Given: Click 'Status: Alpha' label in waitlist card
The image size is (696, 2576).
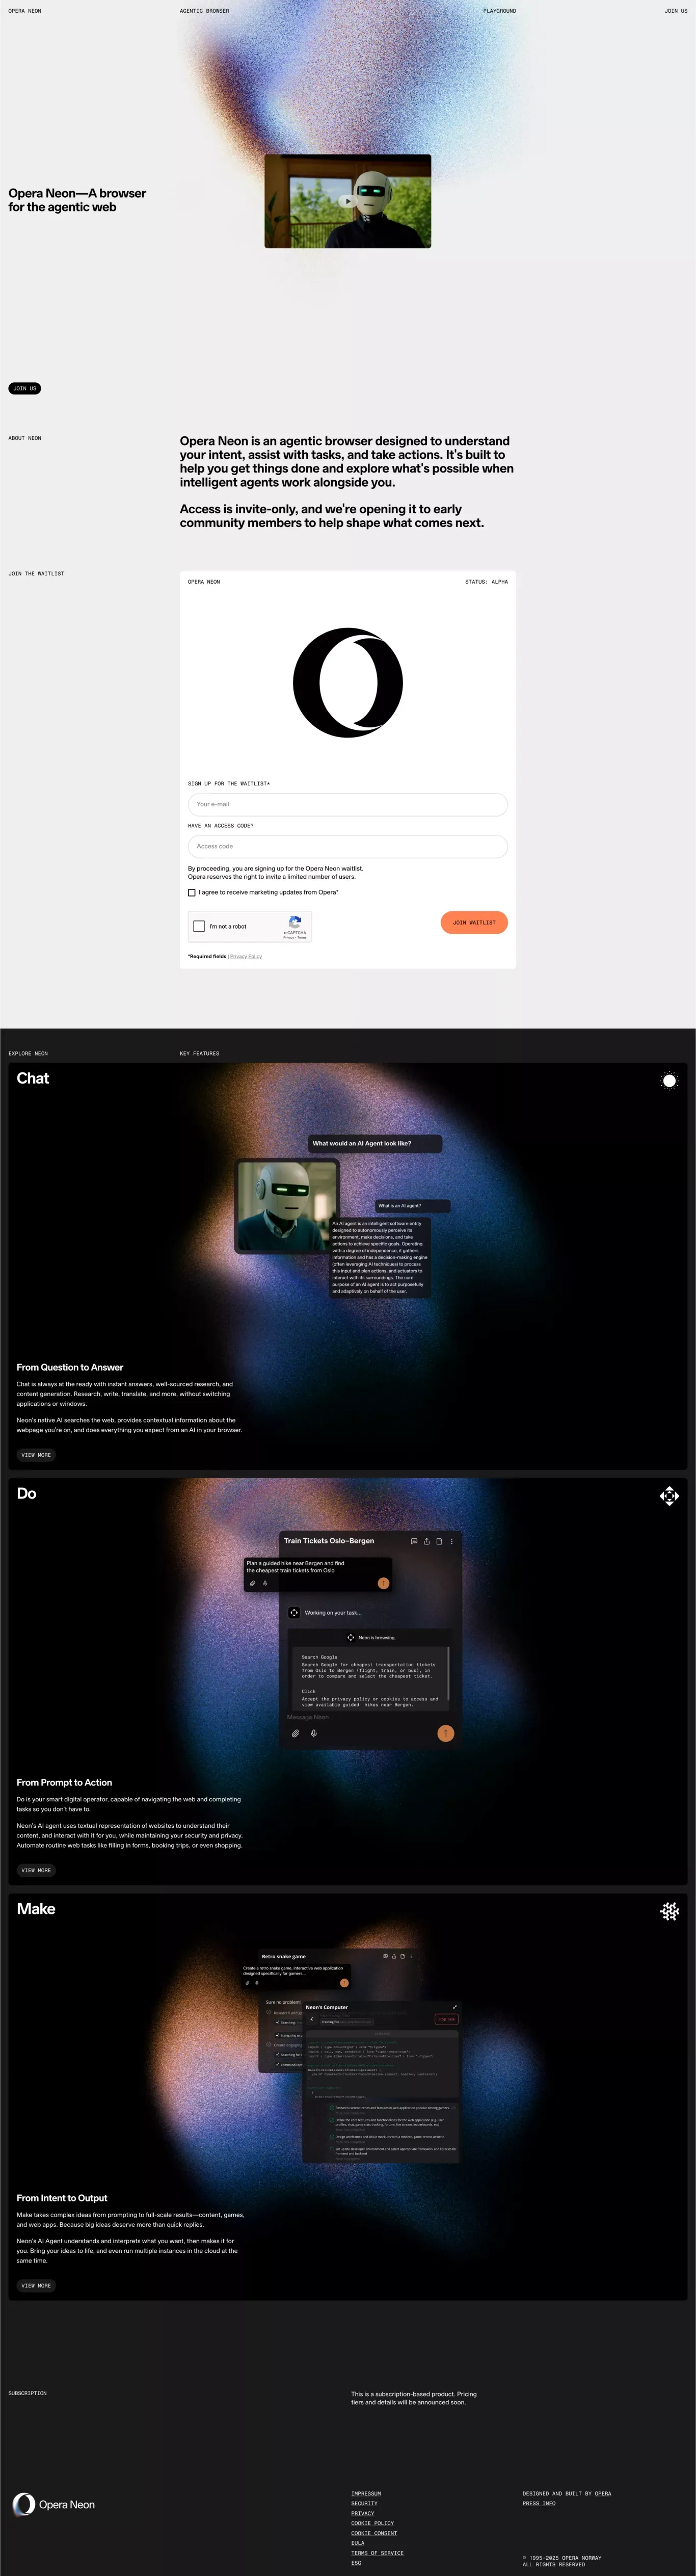Looking at the screenshot, I should [486, 581].
